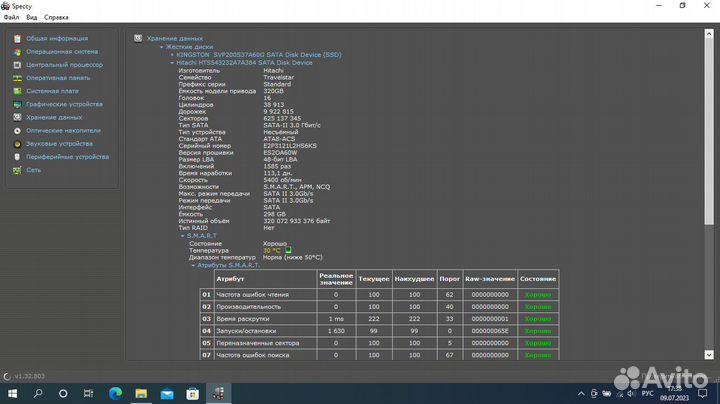Image resolution: width=720 pixels, height=404 pixels.
Task: Show hidden tray icons chevron
Action: coord(581,393)
